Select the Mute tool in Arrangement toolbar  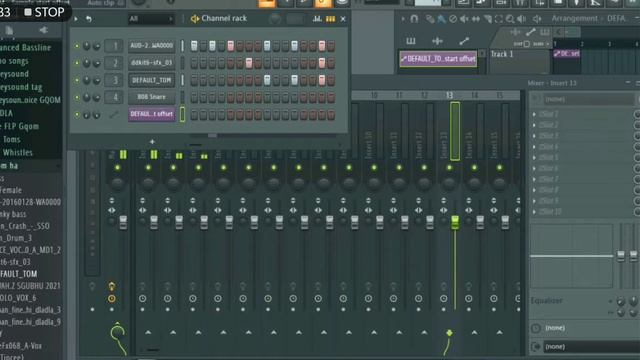464,19
